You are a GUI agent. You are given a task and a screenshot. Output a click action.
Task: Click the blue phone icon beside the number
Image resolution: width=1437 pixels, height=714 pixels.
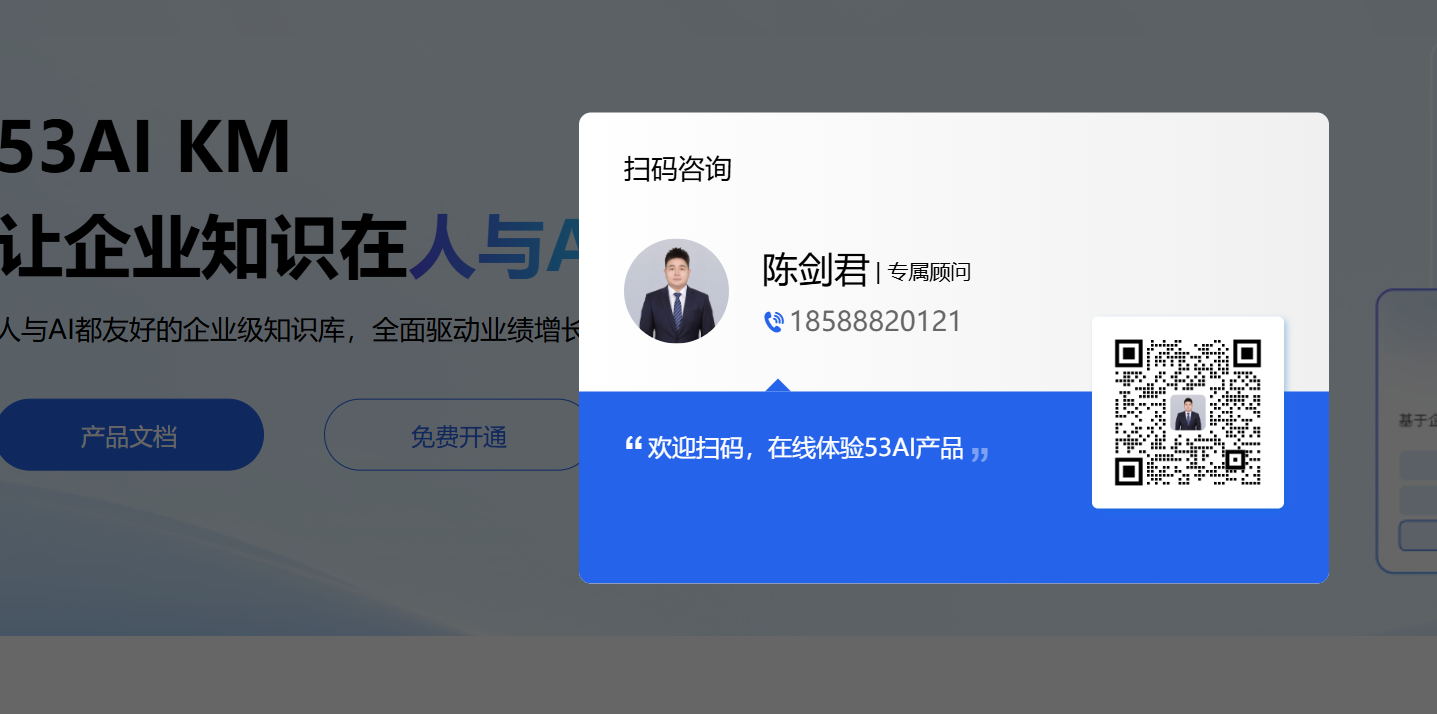(773, 322)
